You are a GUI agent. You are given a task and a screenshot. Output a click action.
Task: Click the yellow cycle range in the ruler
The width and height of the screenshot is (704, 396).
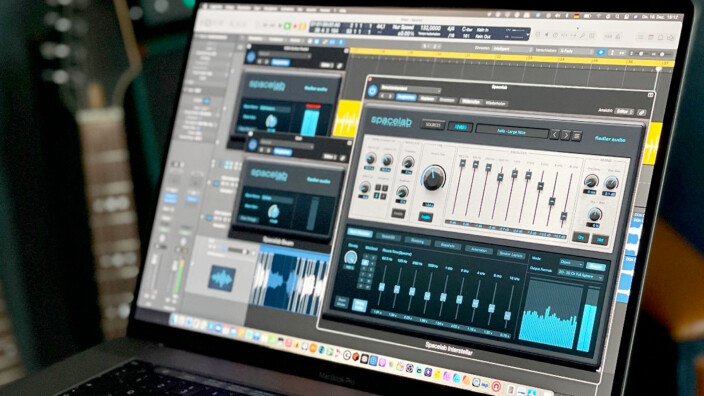(x=512, y=58)
